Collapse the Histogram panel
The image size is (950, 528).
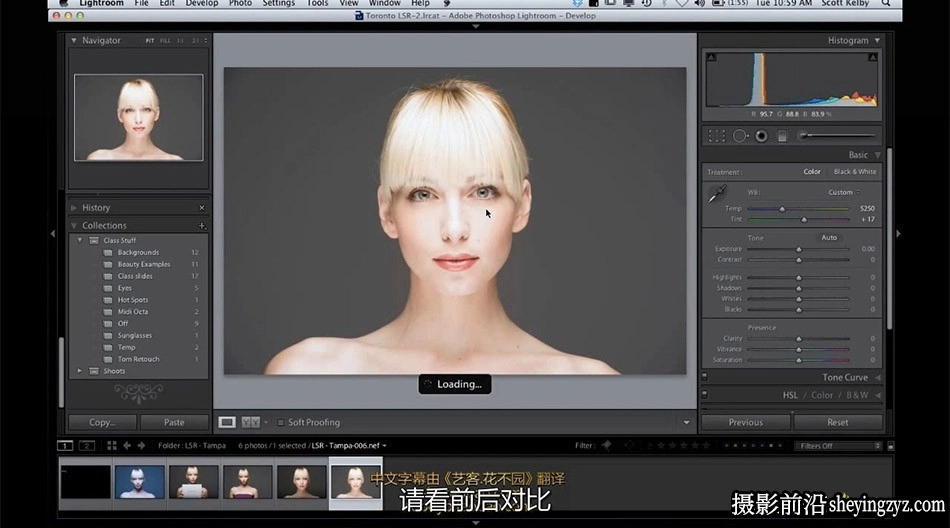[877, 41]
